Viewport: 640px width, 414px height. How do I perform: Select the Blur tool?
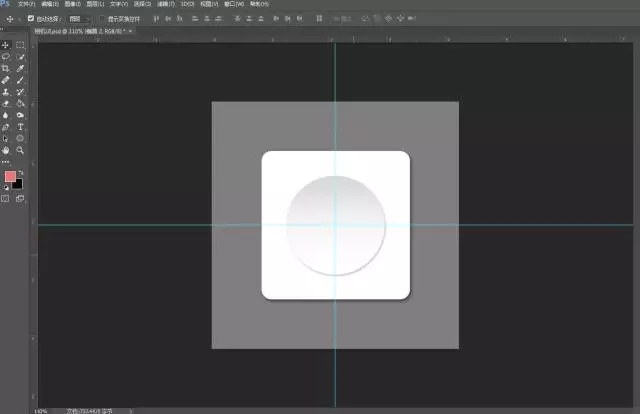6,115
